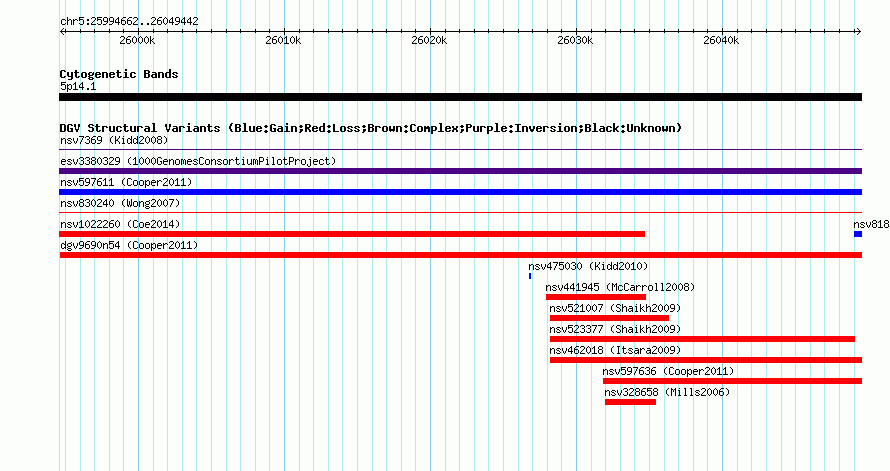890x471 pixels.
Task: Select the thin red line of nsv830240
Action: coord(460,213)
